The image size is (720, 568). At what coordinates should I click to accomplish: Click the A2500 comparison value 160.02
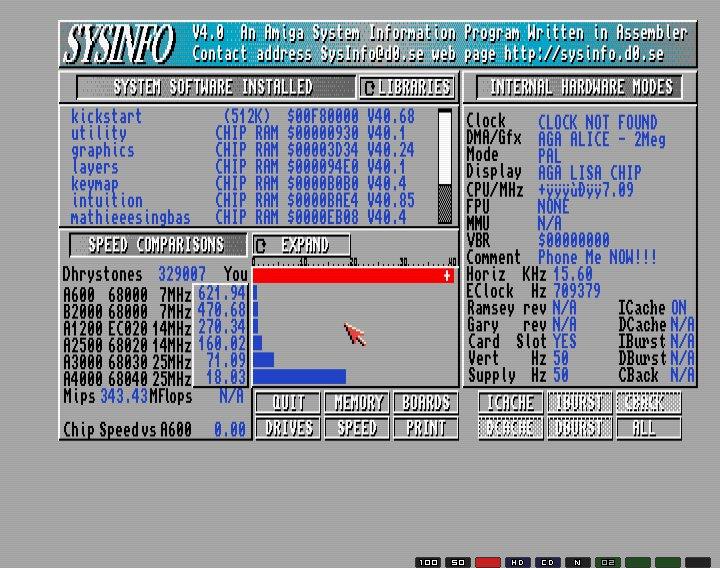coord(222,343)
